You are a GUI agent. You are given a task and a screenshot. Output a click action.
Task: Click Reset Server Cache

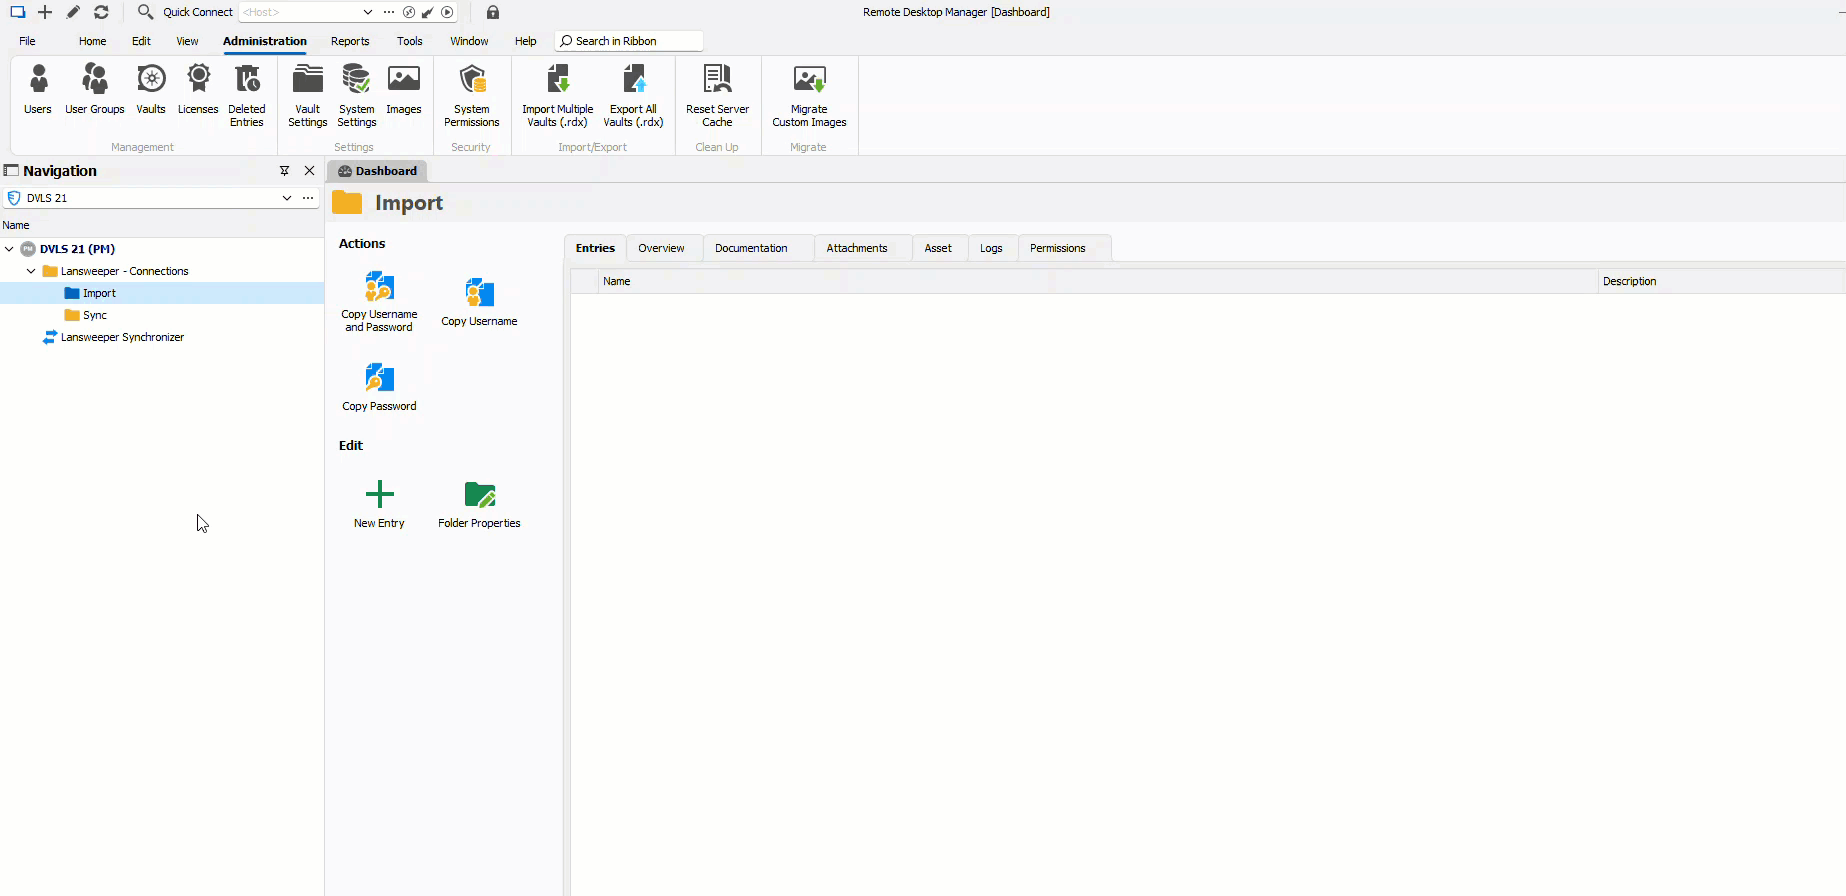pyautogui.click(x=717, y=95)
